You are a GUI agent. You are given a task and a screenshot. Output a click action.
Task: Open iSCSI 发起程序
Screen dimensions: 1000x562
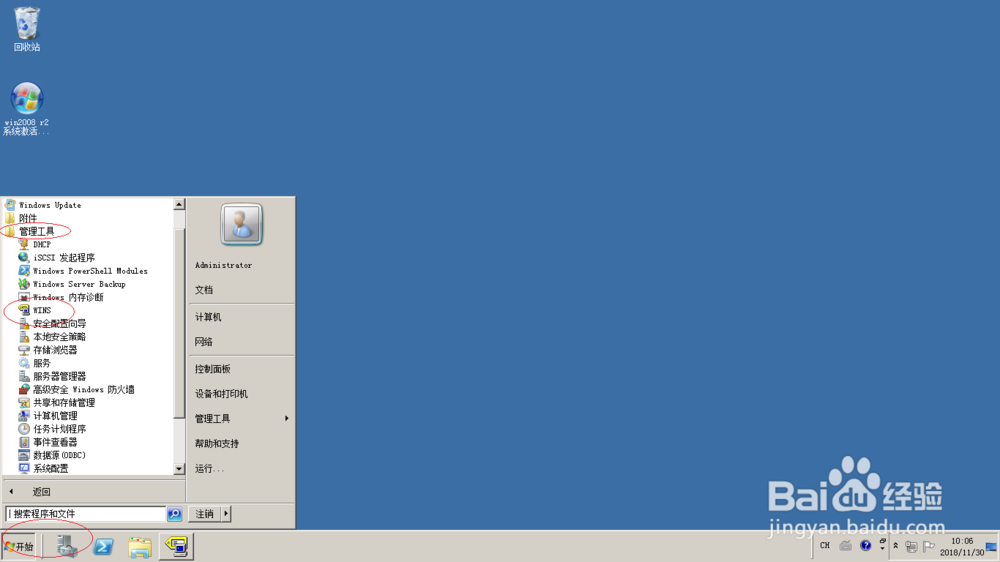64,258
